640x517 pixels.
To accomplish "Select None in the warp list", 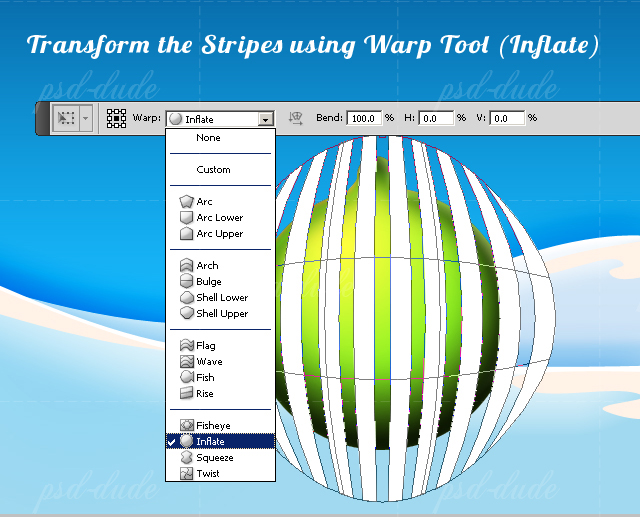I will (220, 138).
